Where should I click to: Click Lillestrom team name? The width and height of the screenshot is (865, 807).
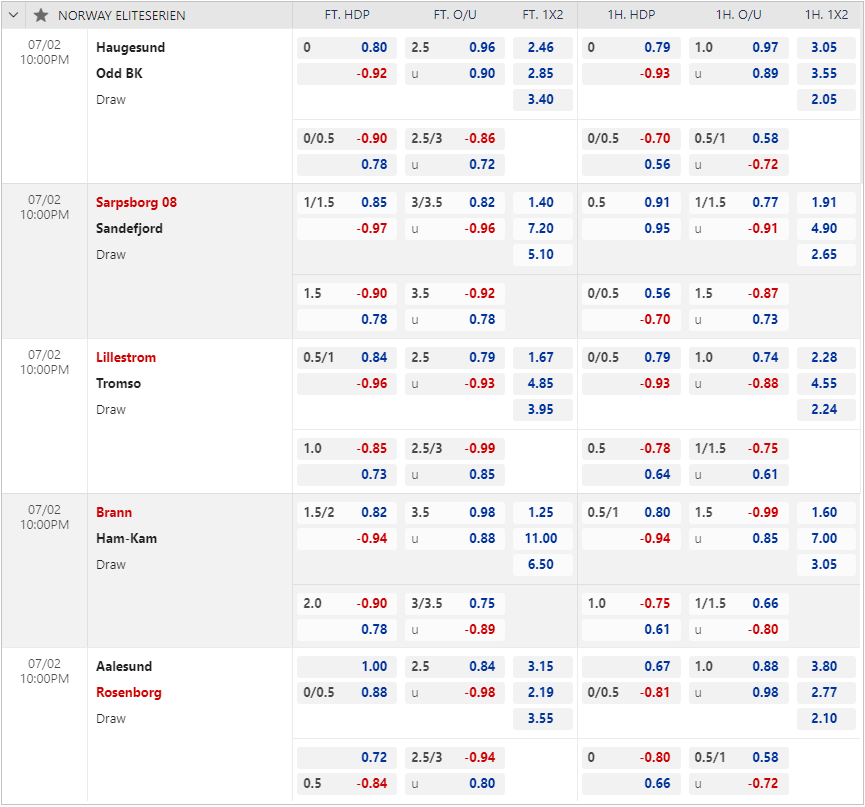point(126,357)
